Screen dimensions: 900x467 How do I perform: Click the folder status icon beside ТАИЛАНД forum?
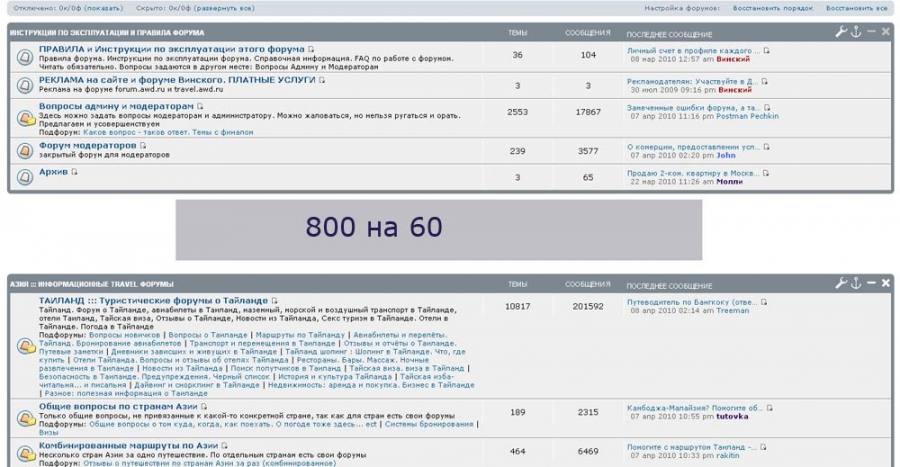pos(25,346)
